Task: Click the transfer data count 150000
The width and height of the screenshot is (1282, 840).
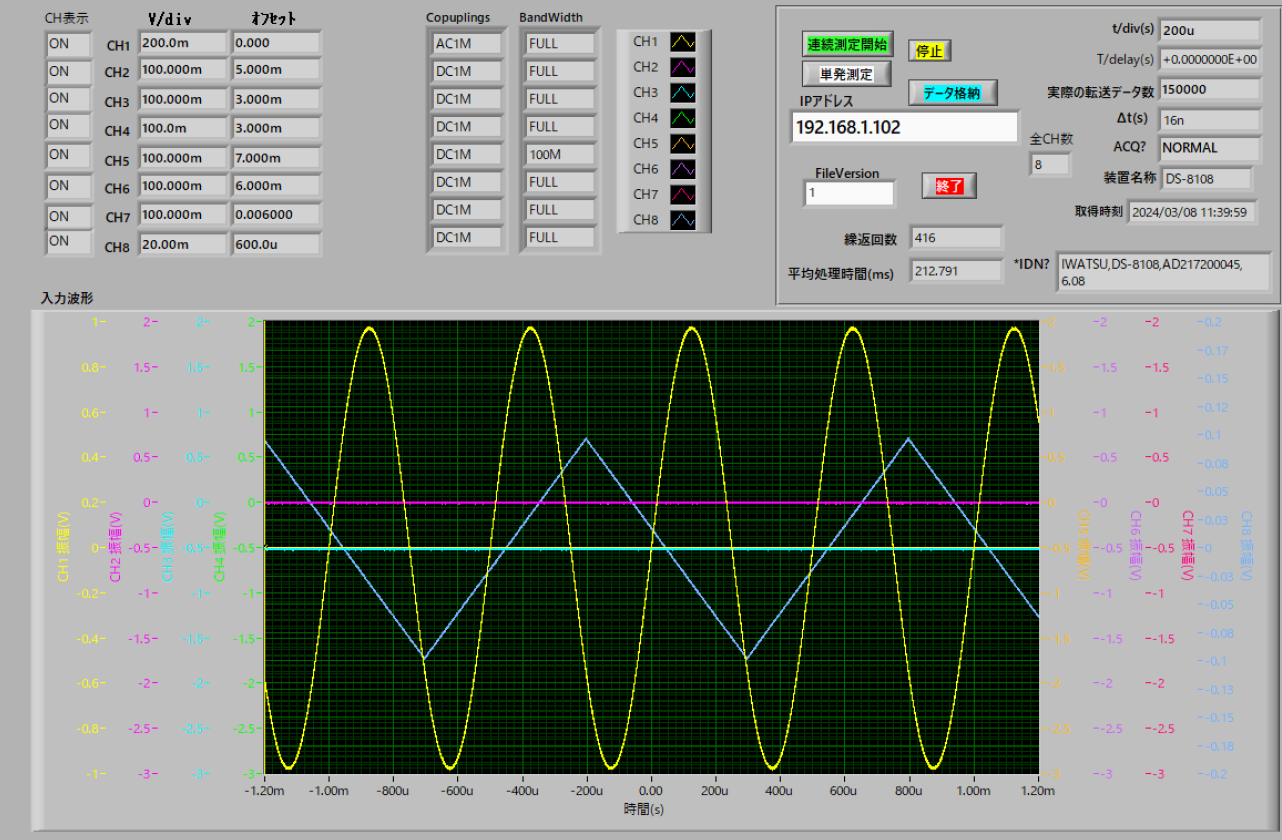Action: [x=1209, y=89]
